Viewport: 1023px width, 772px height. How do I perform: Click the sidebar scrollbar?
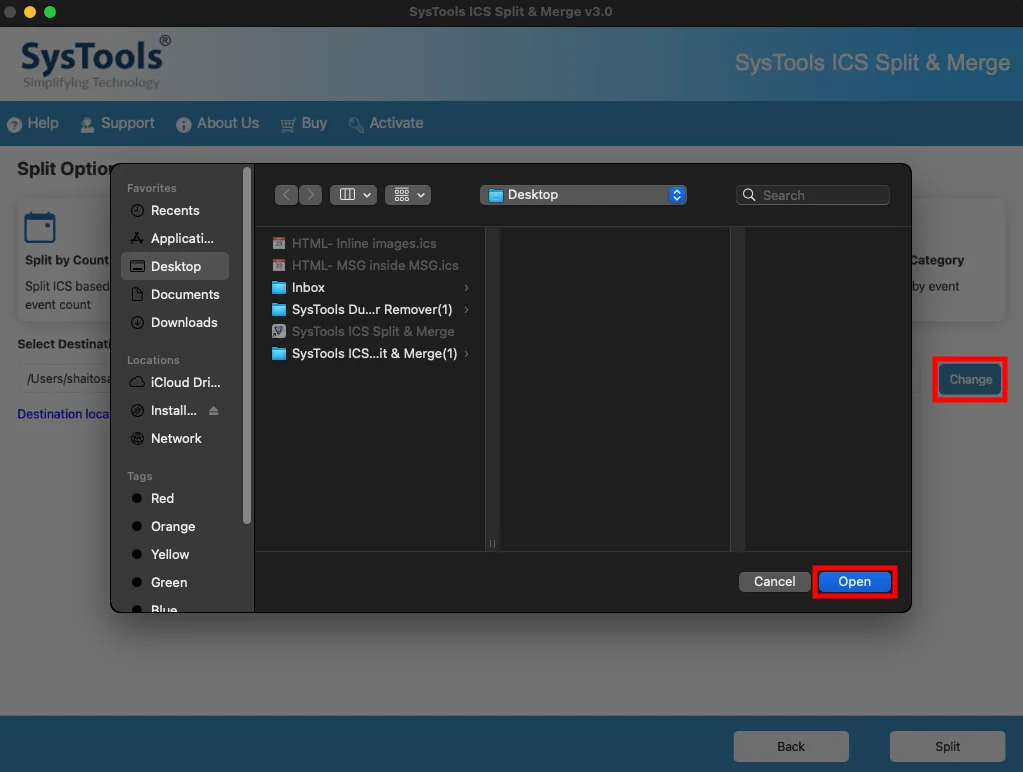click(247, 346)
